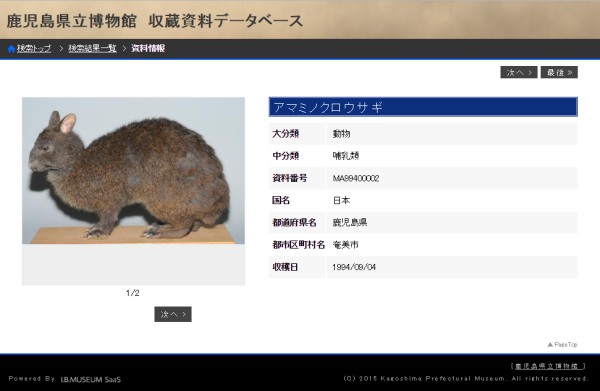The height and width of the screenshot is (391, 600).
Task: Click the アミノクロウサギ title bar
Action: [423, 107]
